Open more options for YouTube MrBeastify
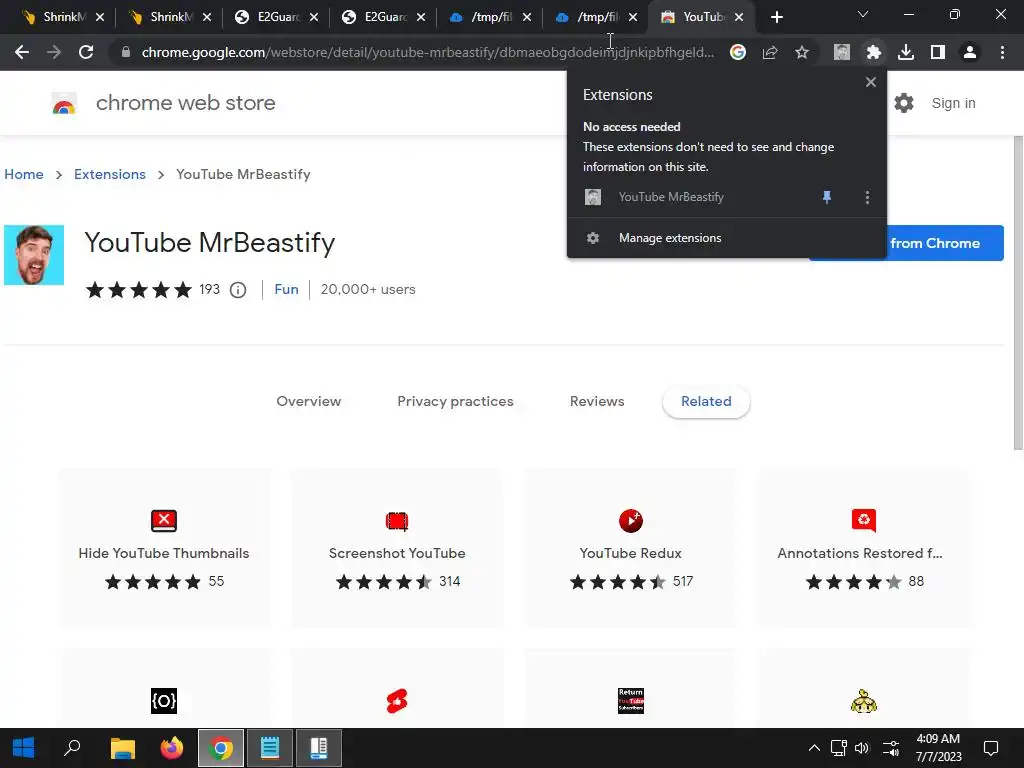 coord(867,197)
